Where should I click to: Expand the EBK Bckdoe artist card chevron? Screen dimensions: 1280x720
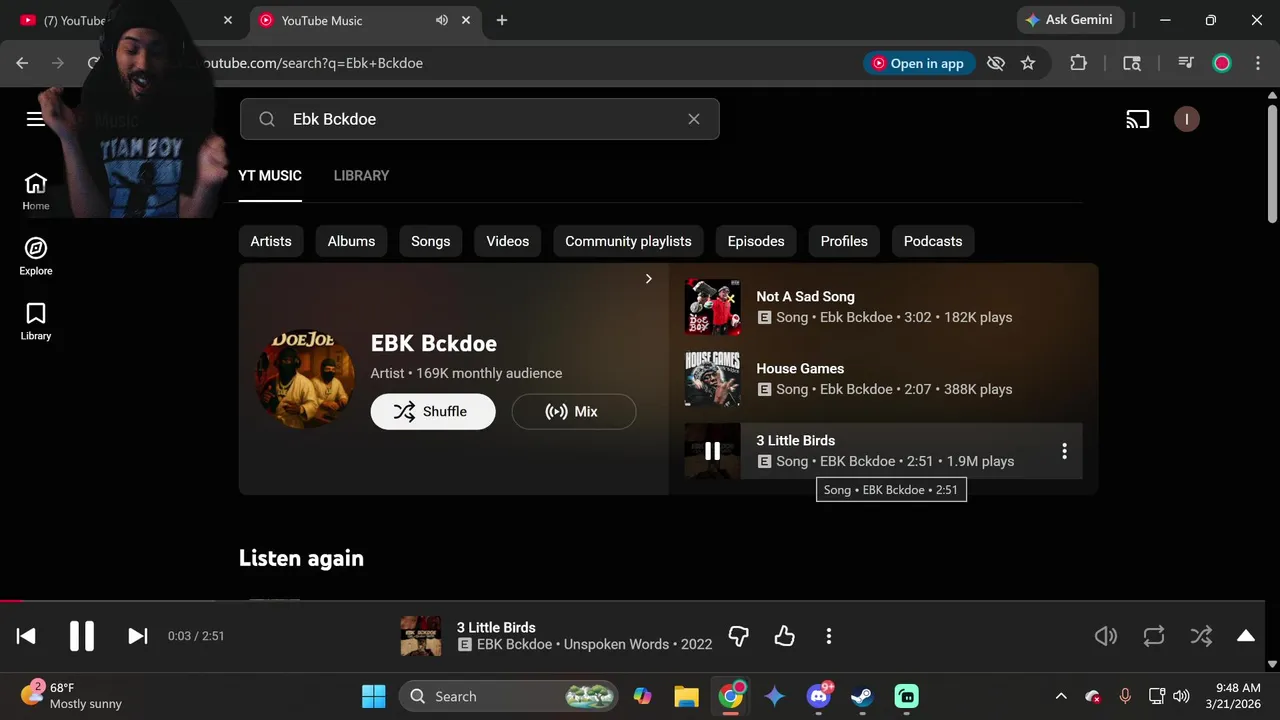coord(648,279)
